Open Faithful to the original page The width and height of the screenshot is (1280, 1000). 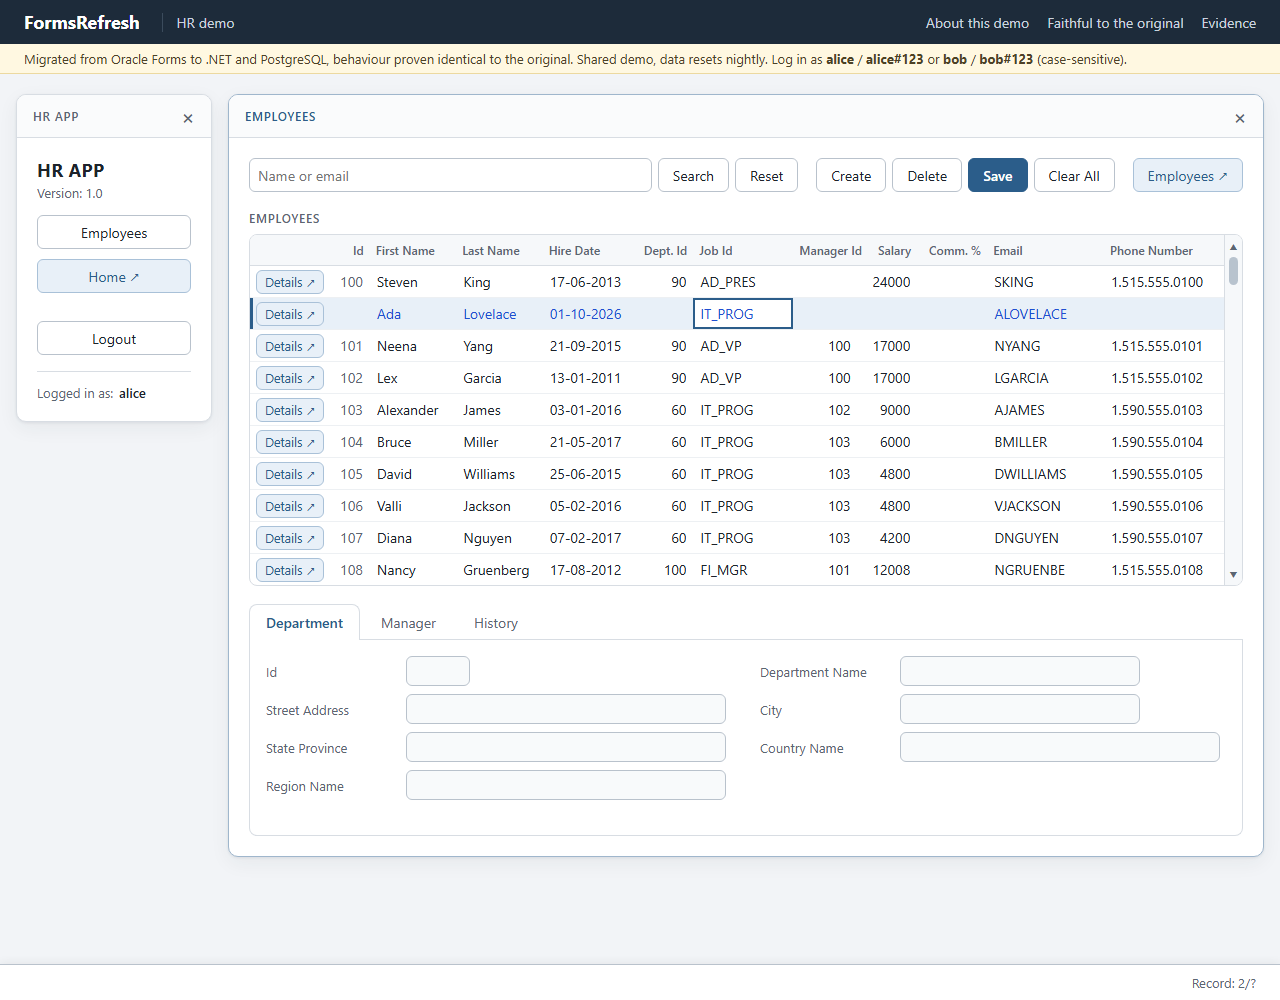tap(1115, 23)
